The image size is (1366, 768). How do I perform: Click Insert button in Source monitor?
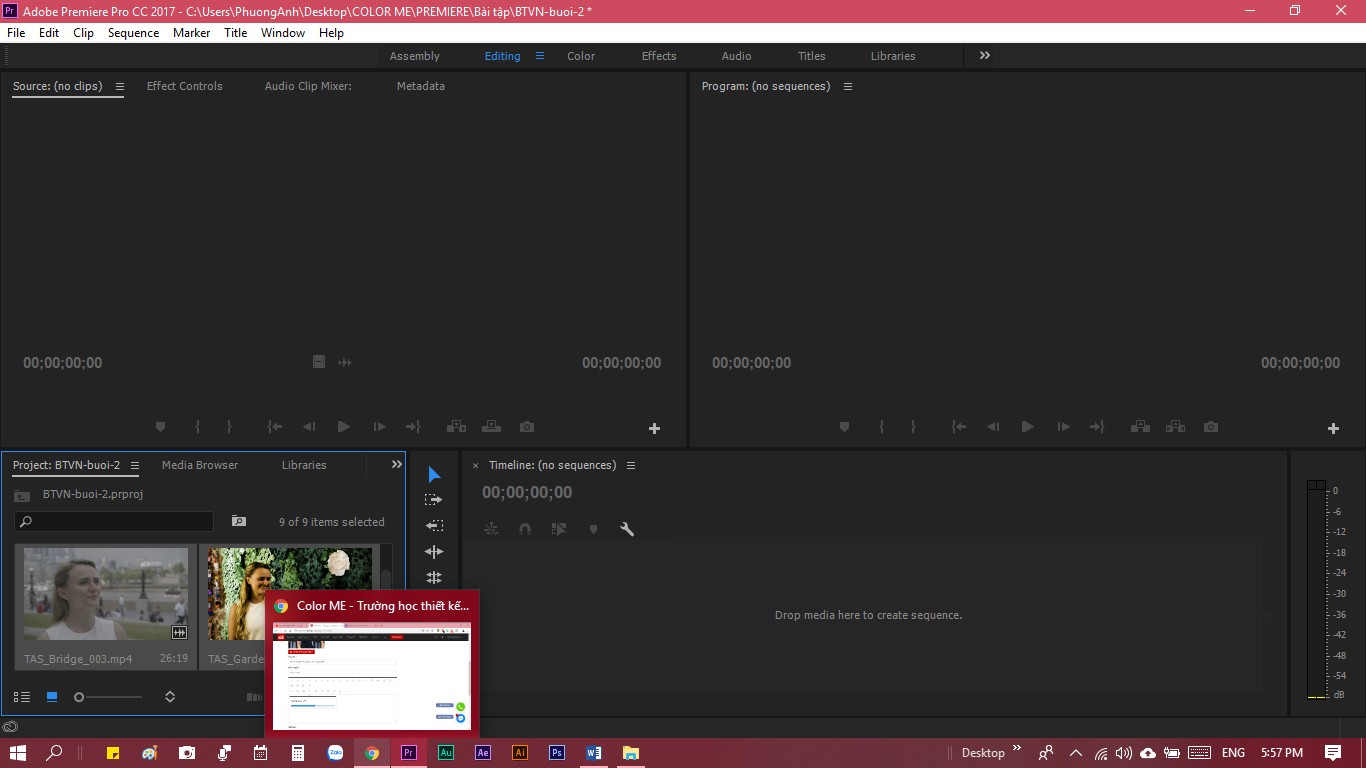tap(456, 427)
